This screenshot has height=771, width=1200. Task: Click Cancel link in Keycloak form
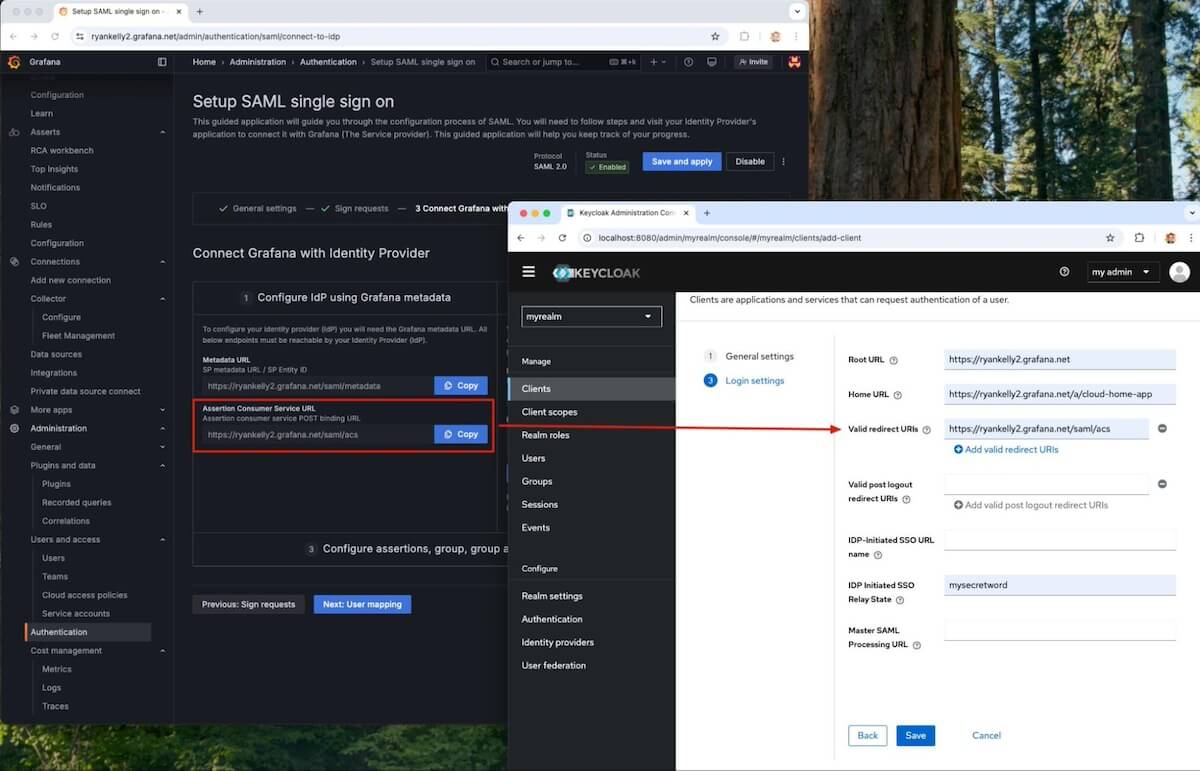click(x=986, y=735)
